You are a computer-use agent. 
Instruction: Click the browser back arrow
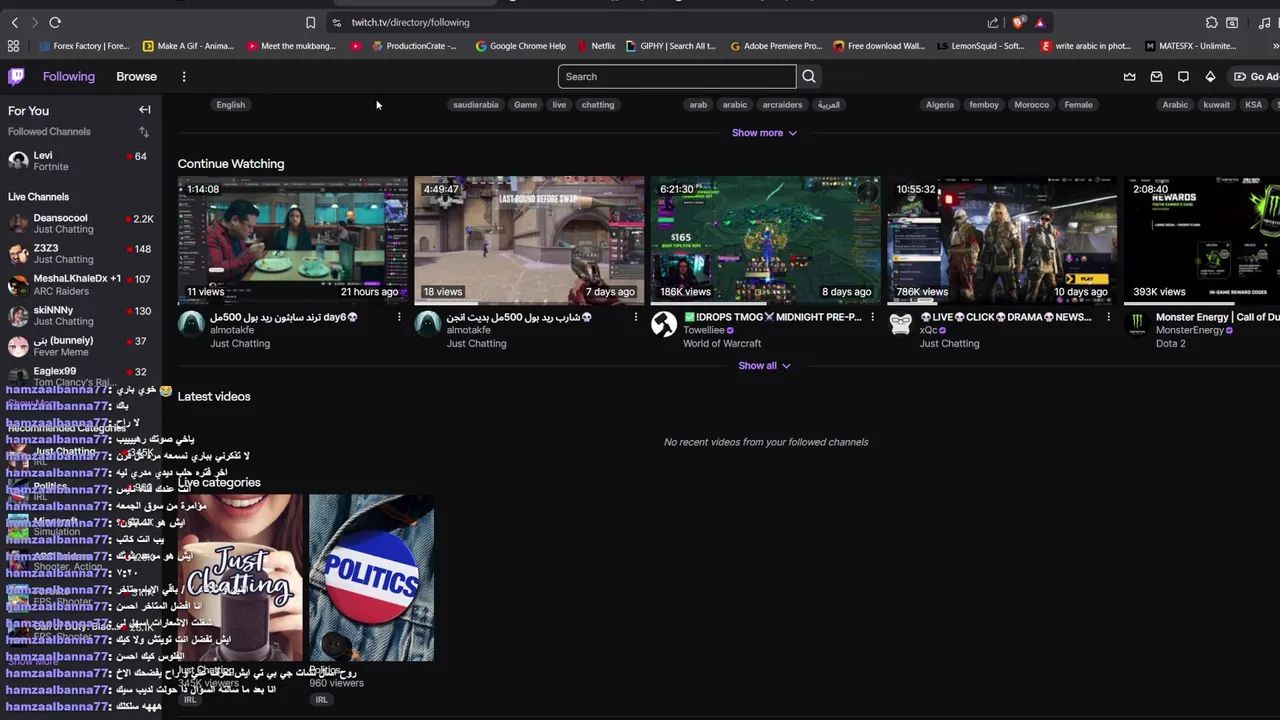point(14,22)
